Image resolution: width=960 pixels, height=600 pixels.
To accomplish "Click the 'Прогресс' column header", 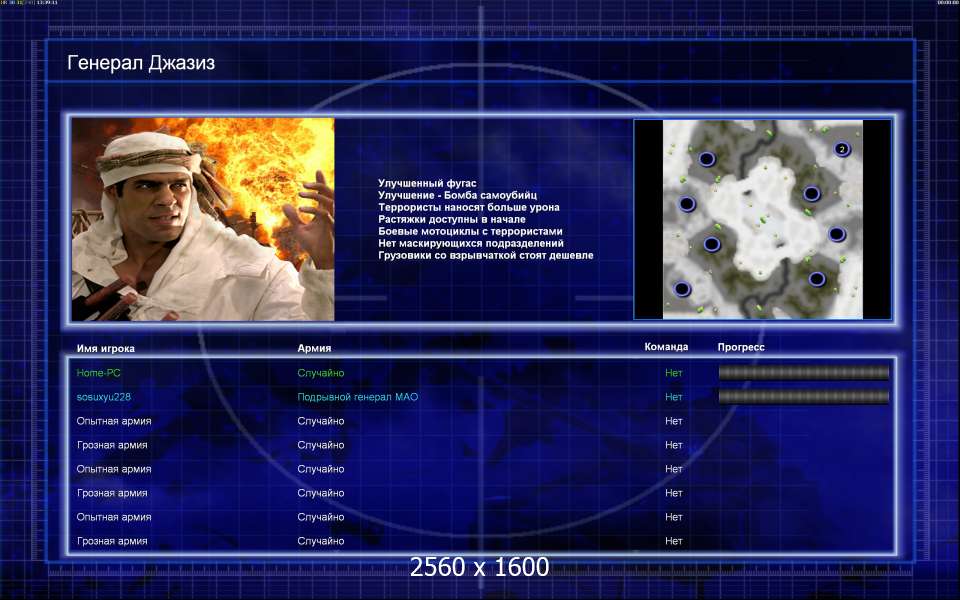I will click(x=741, y=347).
